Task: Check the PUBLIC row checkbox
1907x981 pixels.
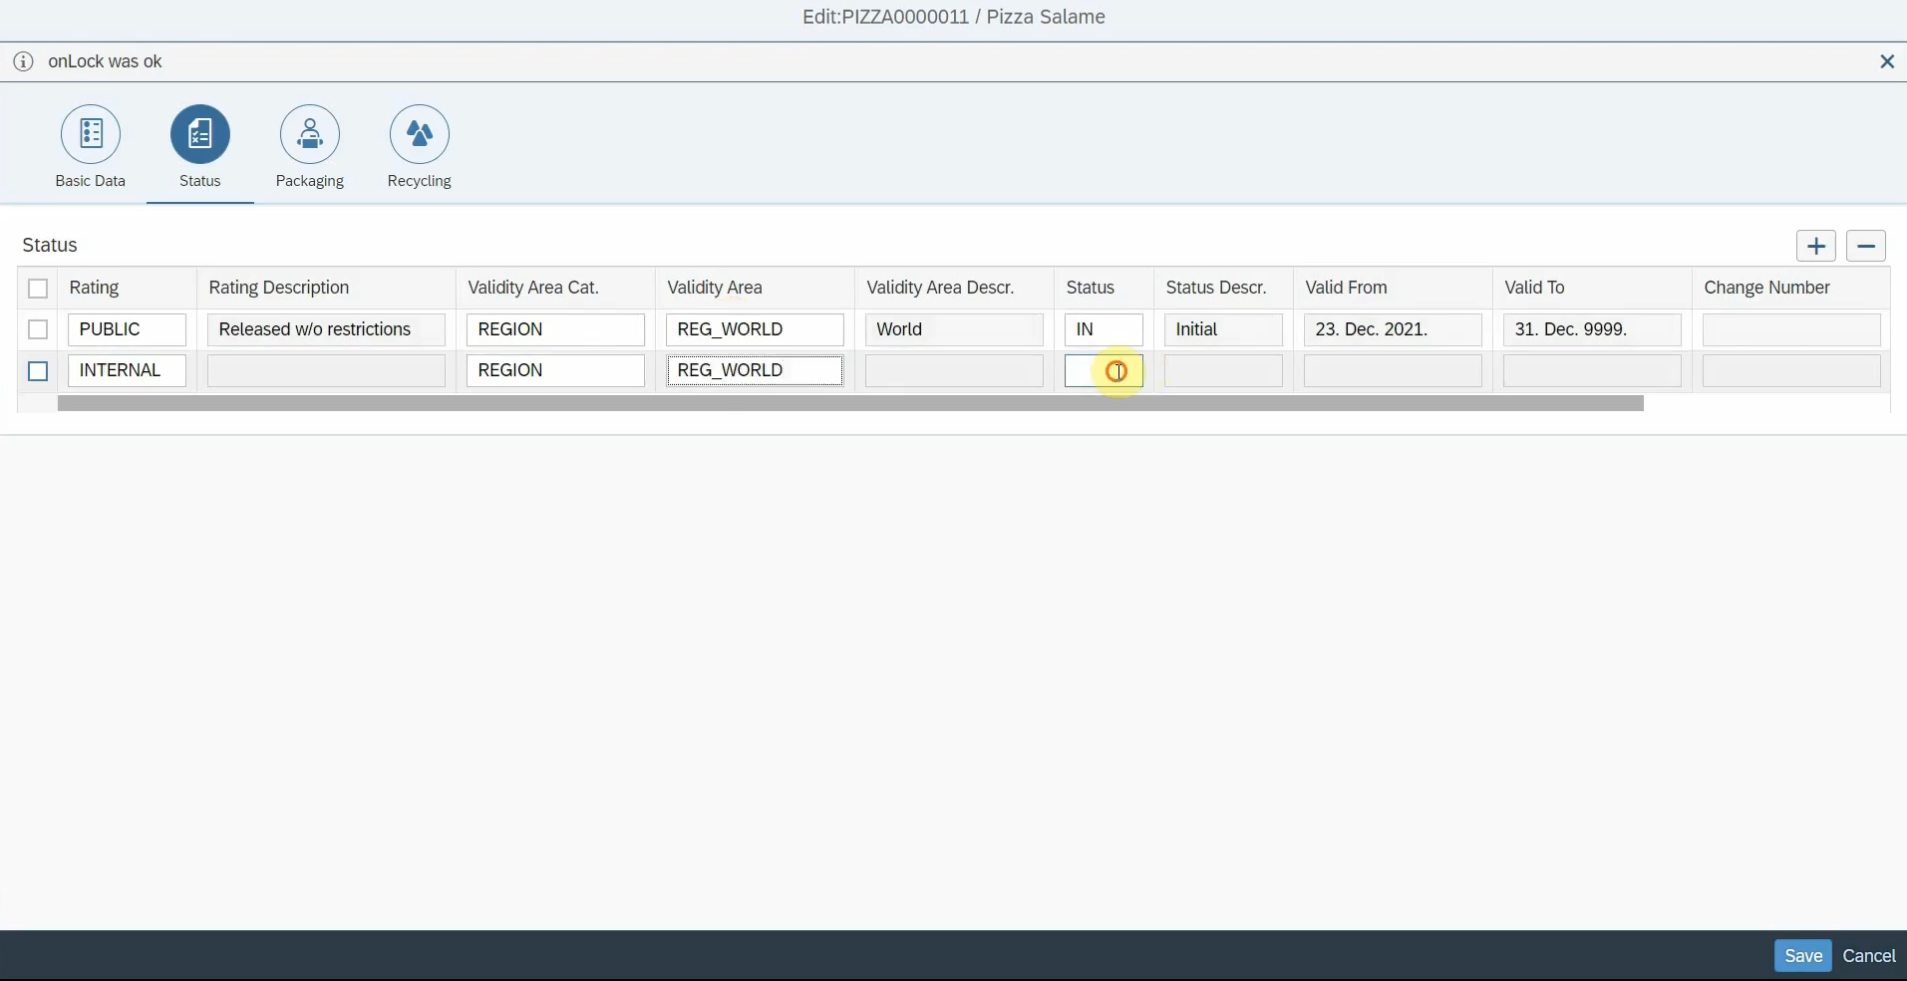Action: click(x=38, y=329)
